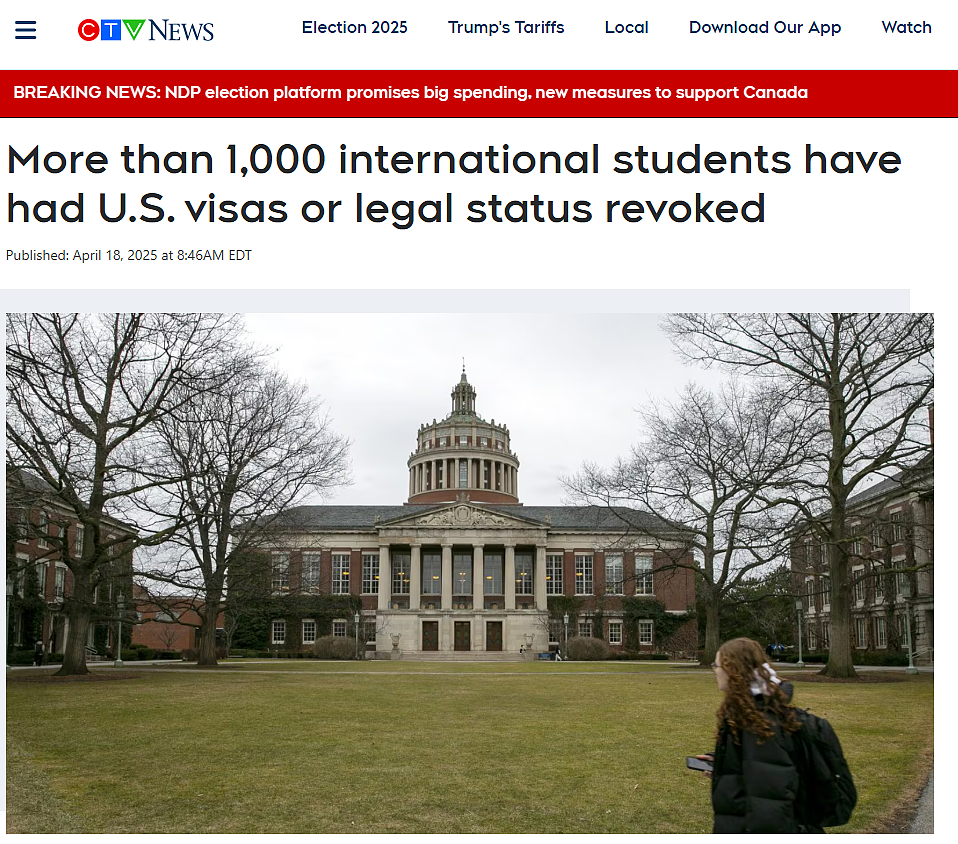958x844 pixels.
Task: Click the international students visa headline
Action: click(x=453, y=183)
